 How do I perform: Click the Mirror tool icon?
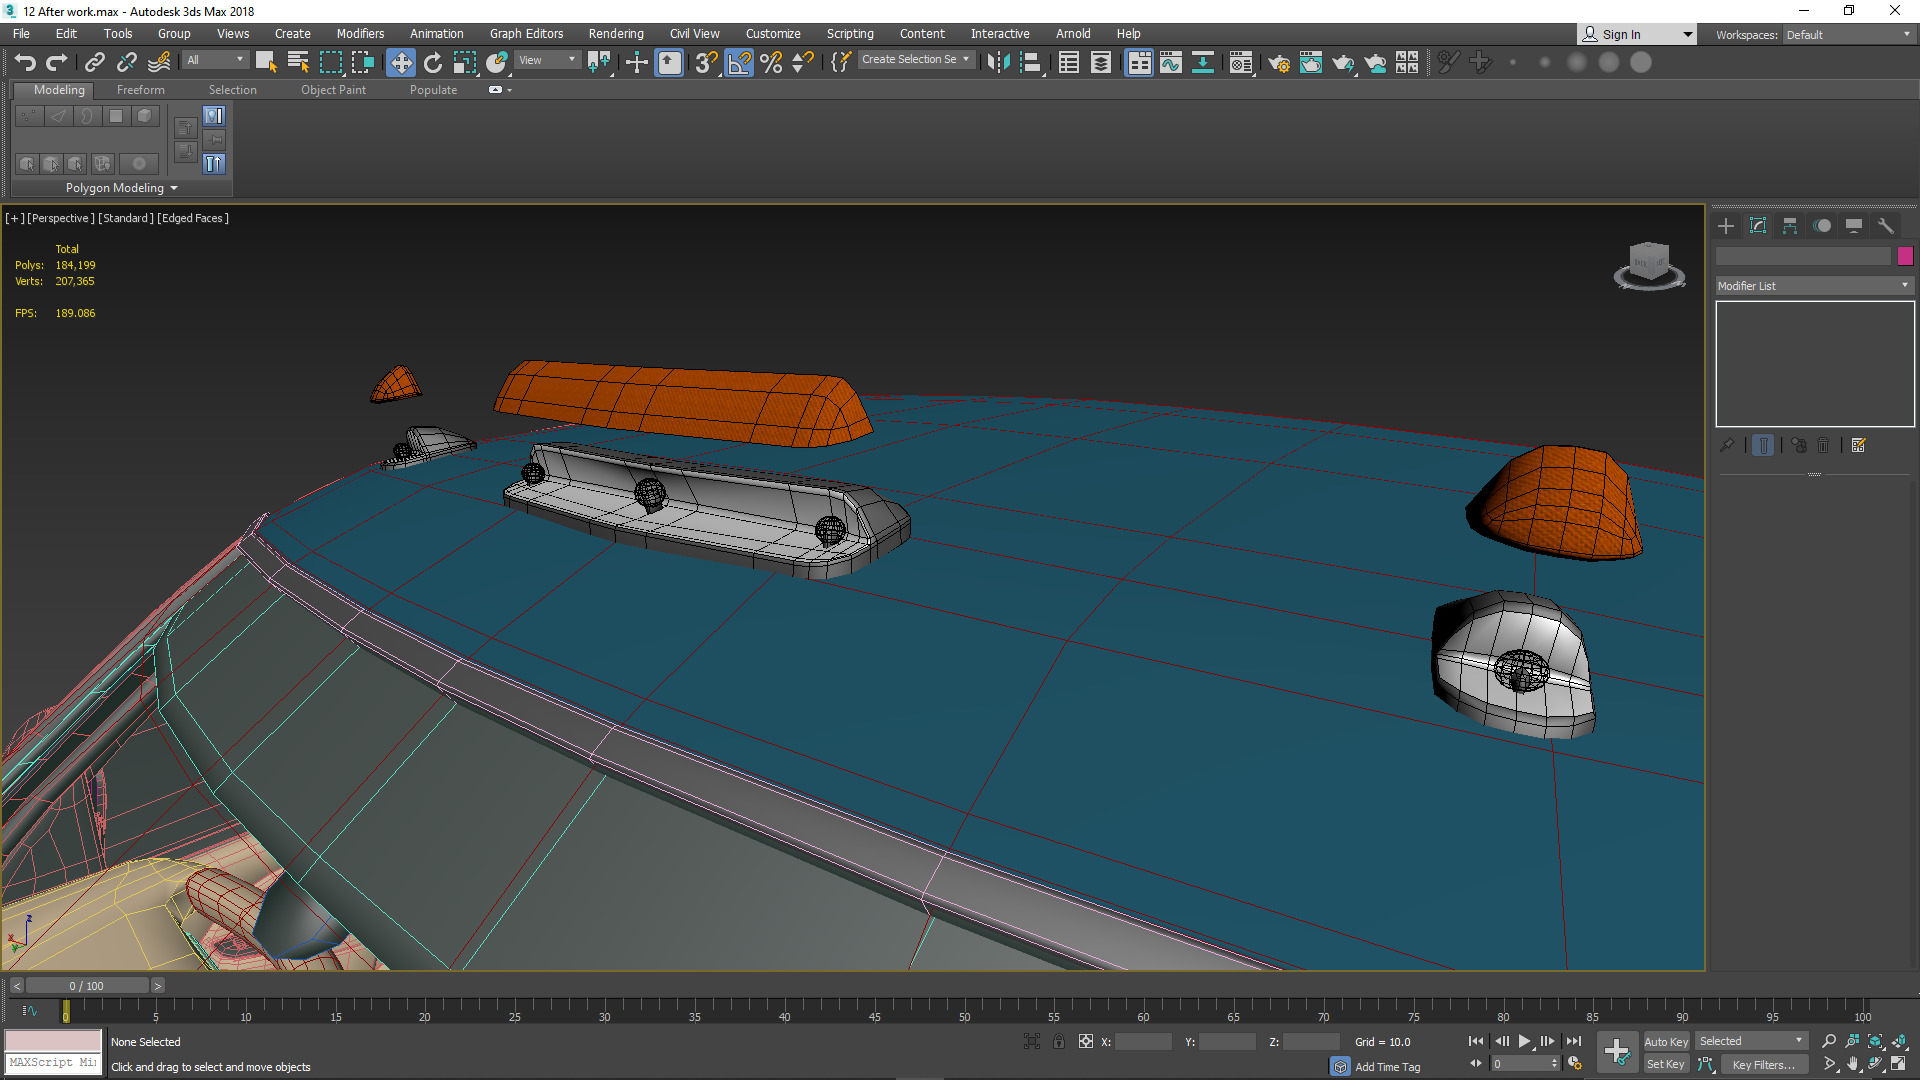(998, 63)
